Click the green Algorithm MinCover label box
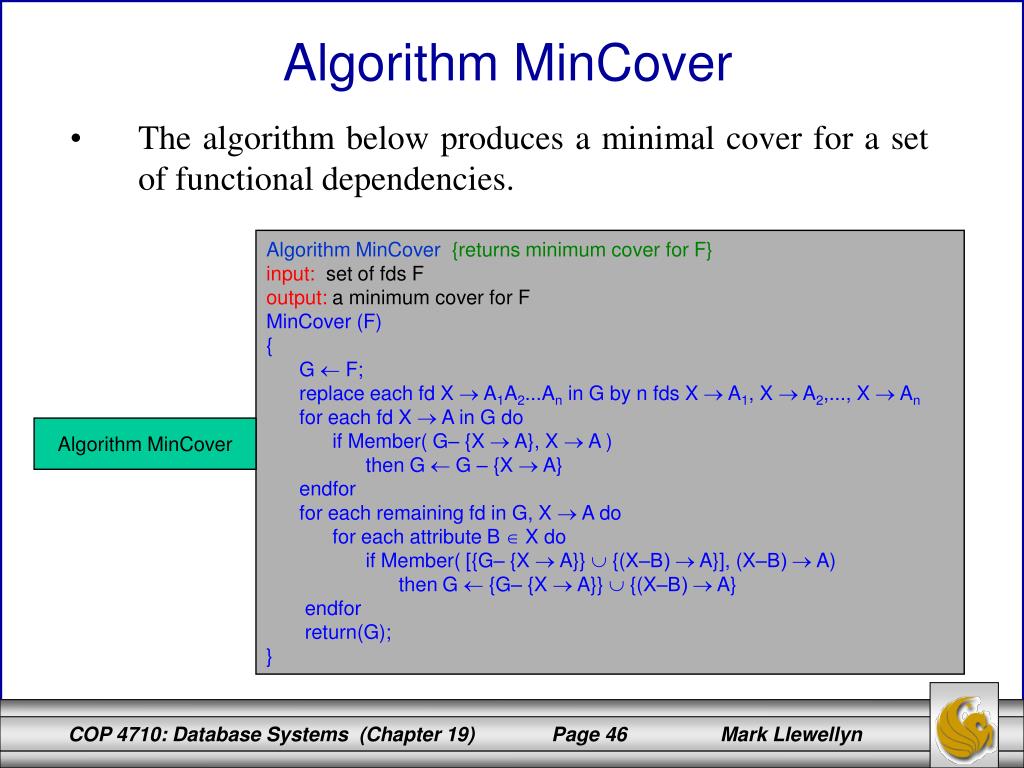Viewport: 1024px width, 768px height. 144,444
